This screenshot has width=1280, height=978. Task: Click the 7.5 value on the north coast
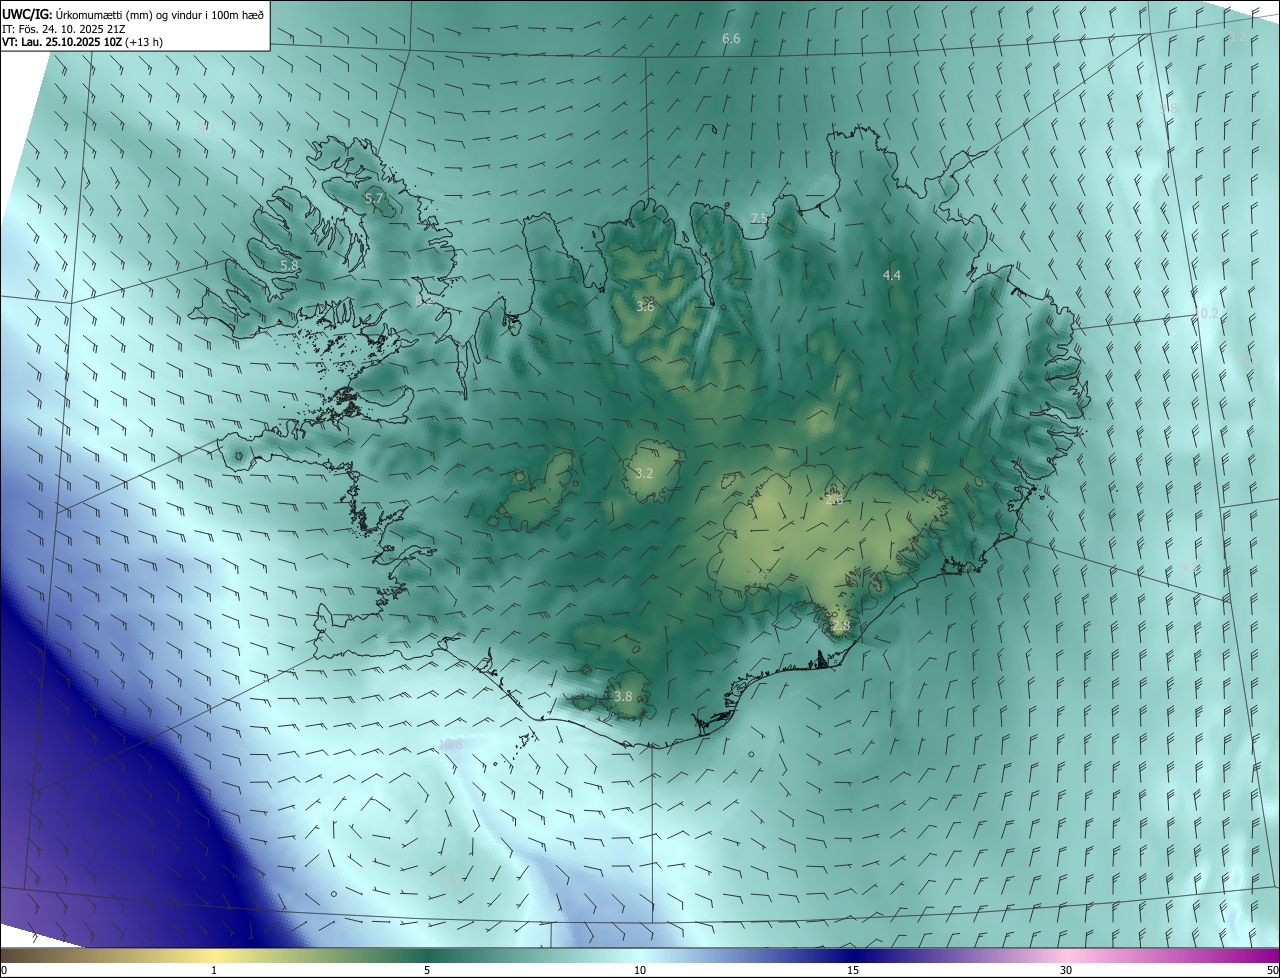[x=759, y=218]
